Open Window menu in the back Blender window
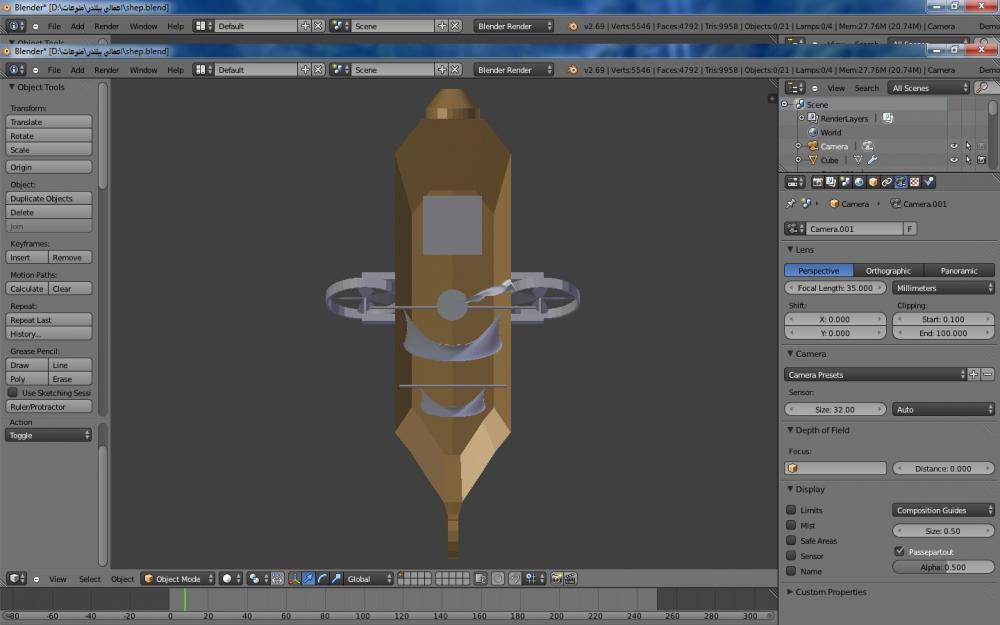1000x625 pixels. pos(143,26)
